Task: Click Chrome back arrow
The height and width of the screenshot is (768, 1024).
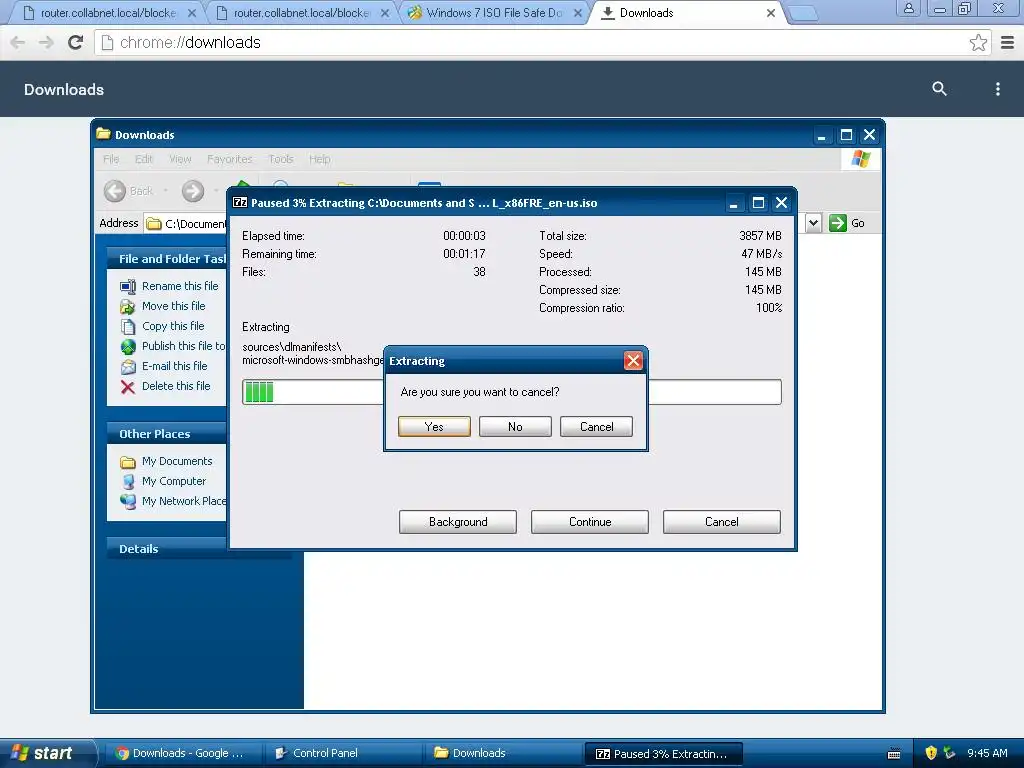Action: pyautogui.click(x=18, y=42)
